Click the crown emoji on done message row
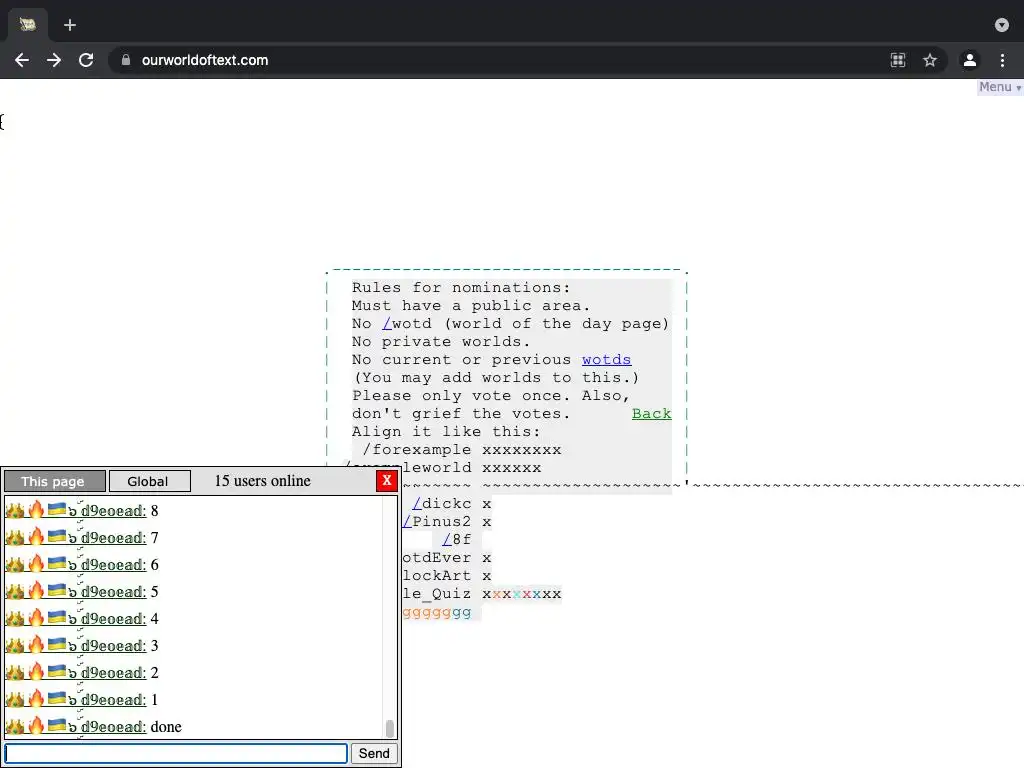 14,726
